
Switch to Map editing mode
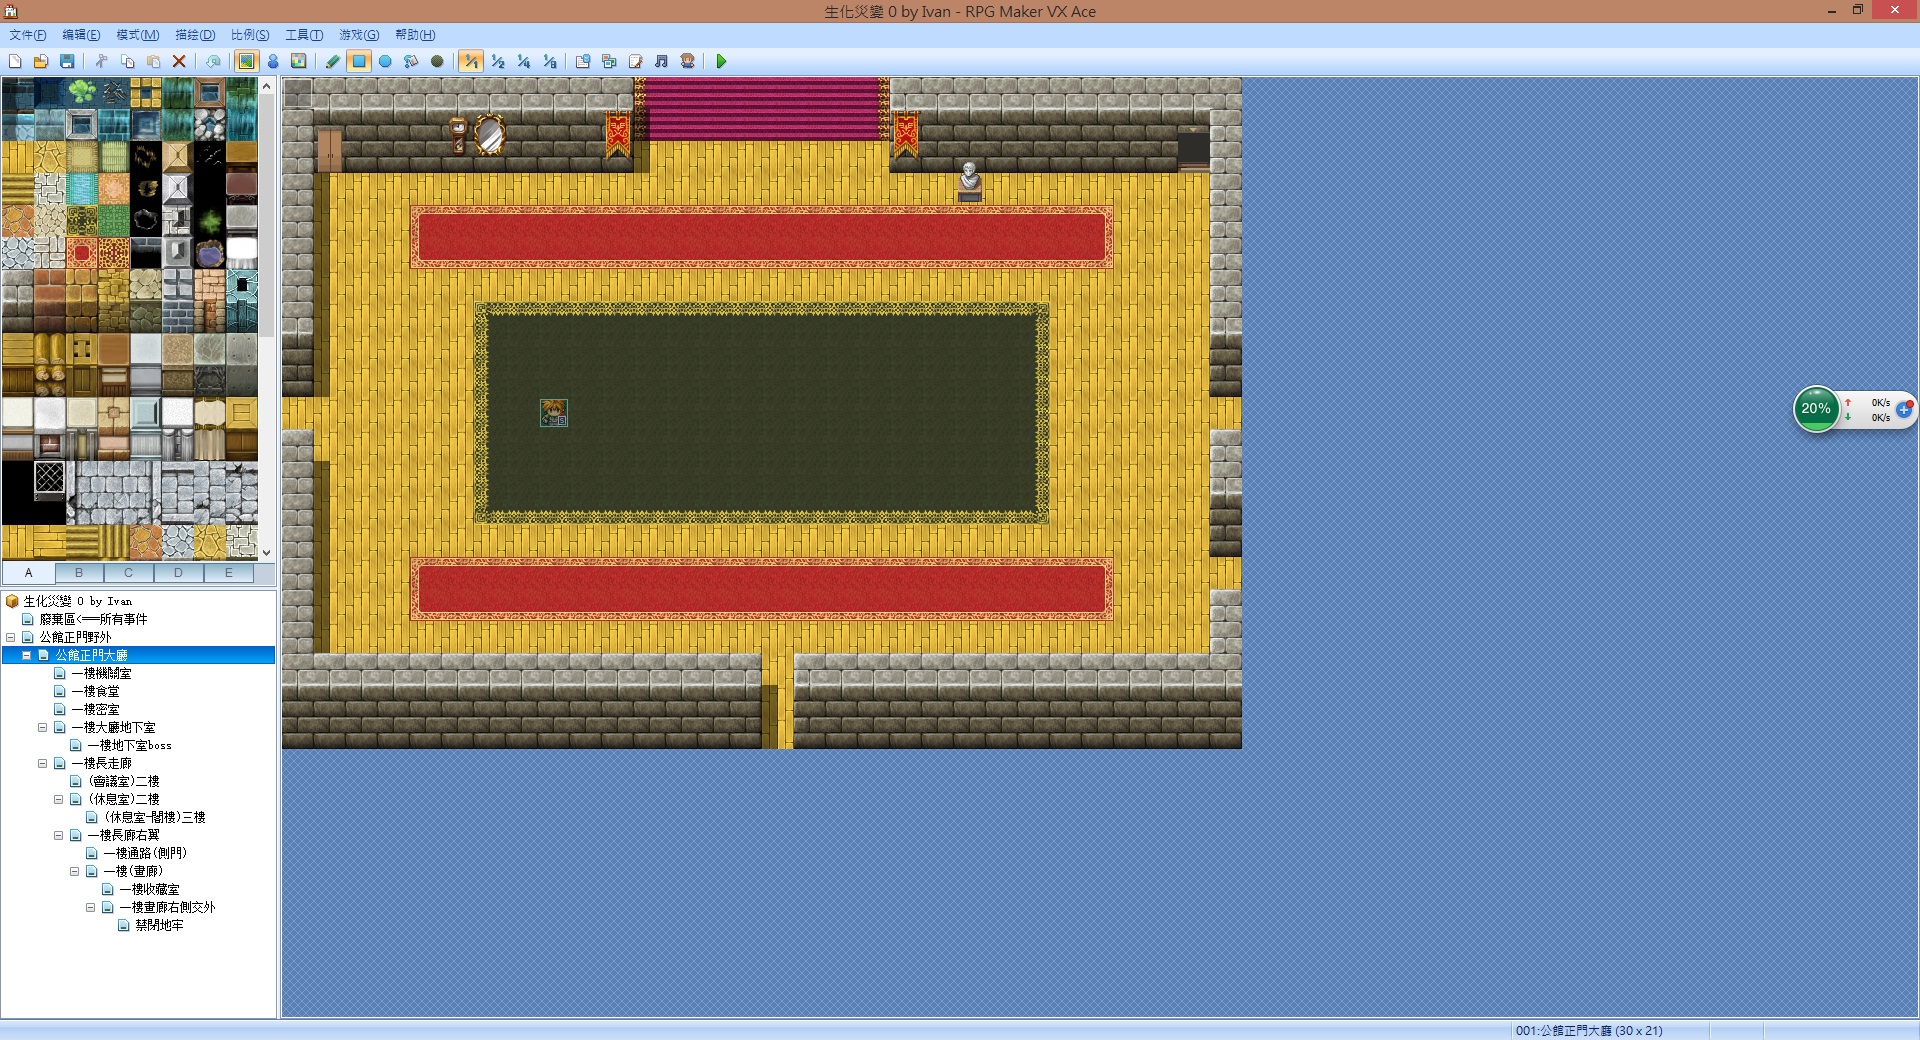point(246,61)
